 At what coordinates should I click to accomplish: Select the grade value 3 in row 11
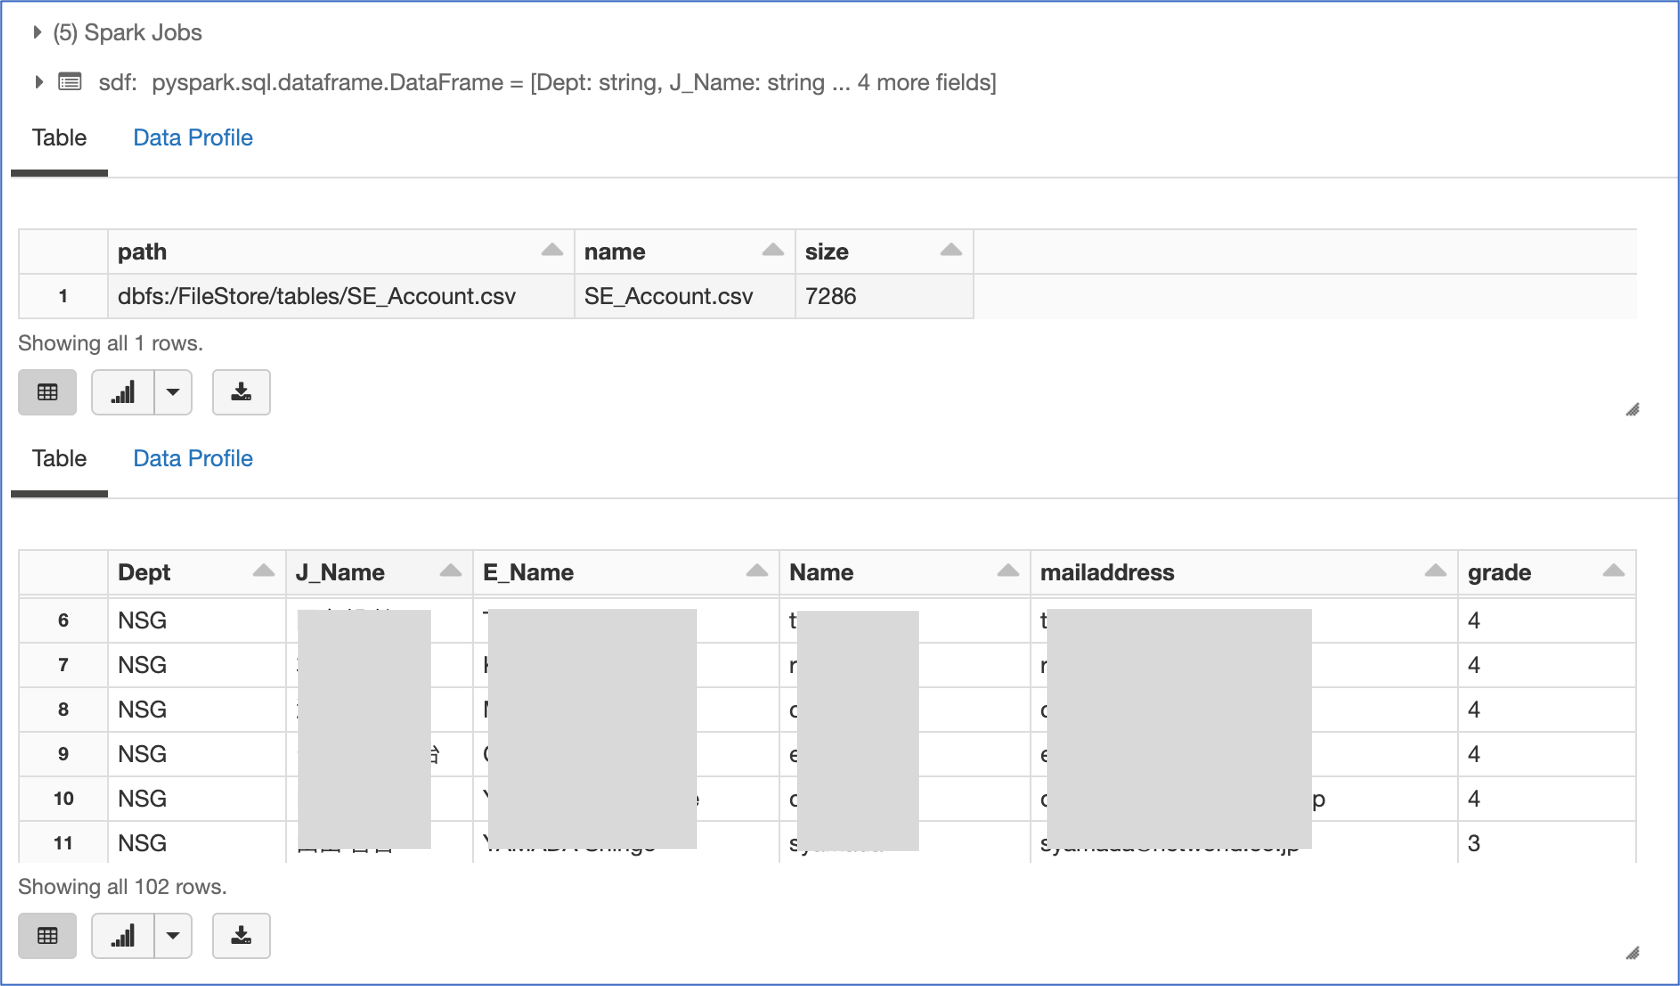(1547, 843)
